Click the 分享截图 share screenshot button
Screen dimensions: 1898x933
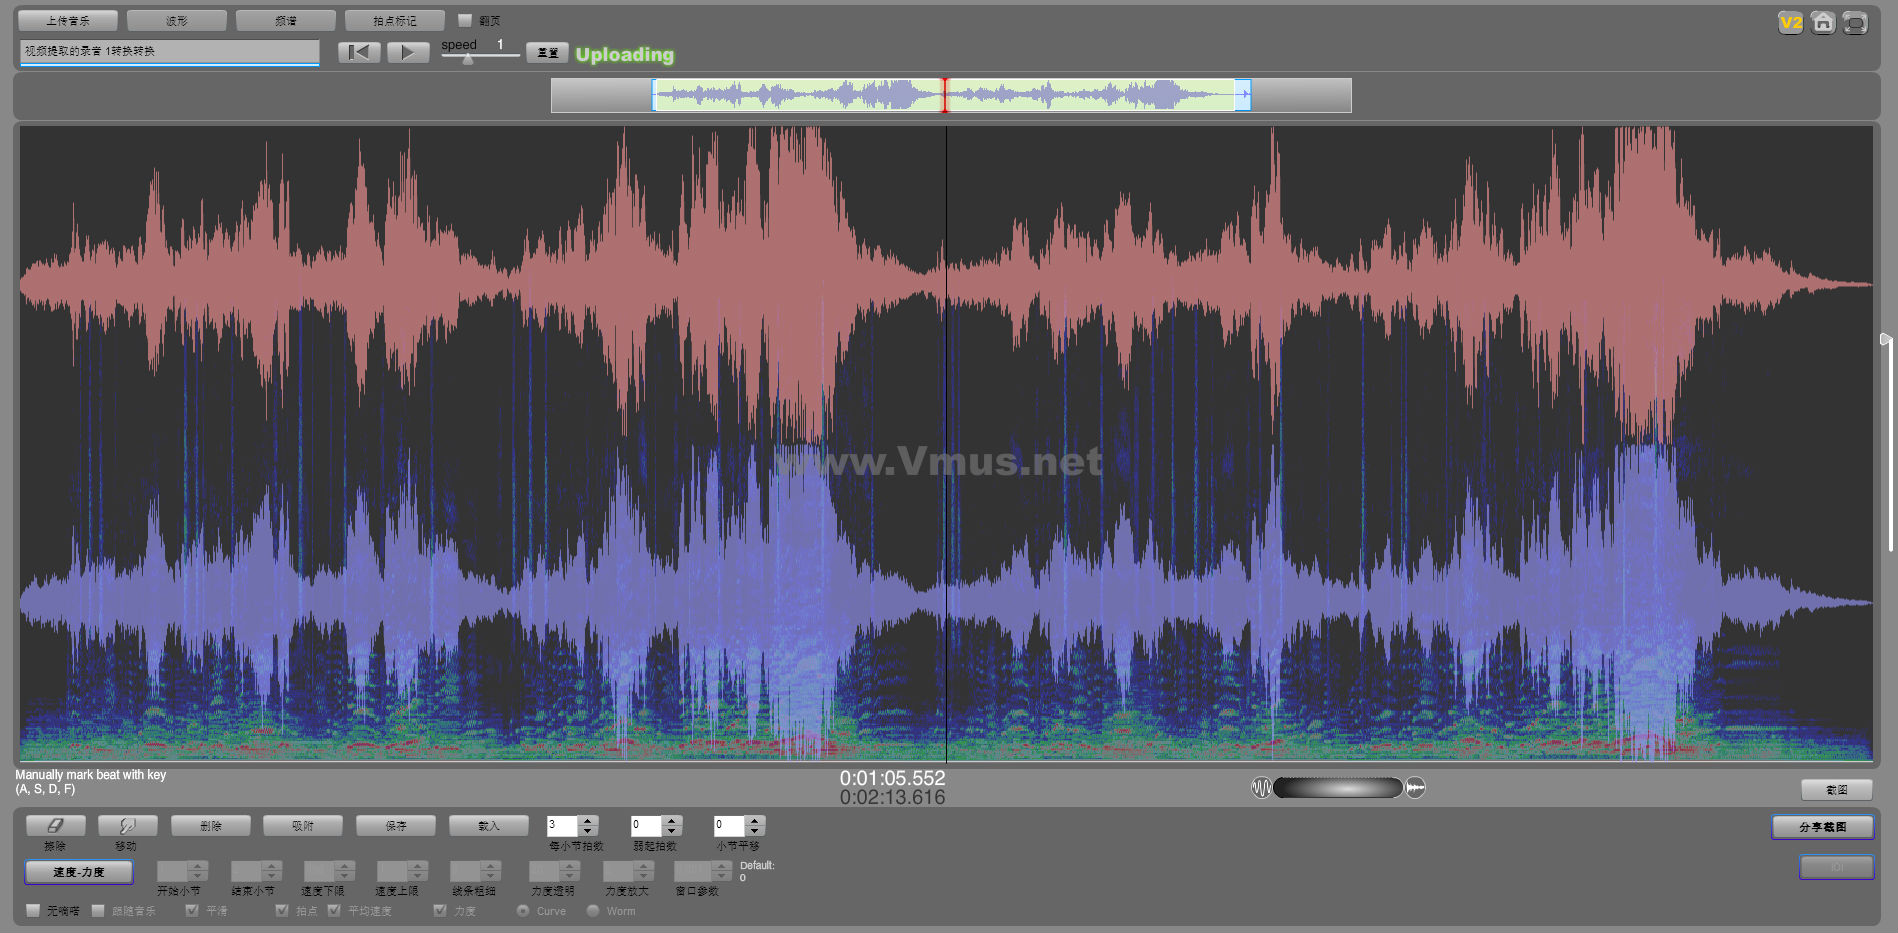coord(1823,827)
